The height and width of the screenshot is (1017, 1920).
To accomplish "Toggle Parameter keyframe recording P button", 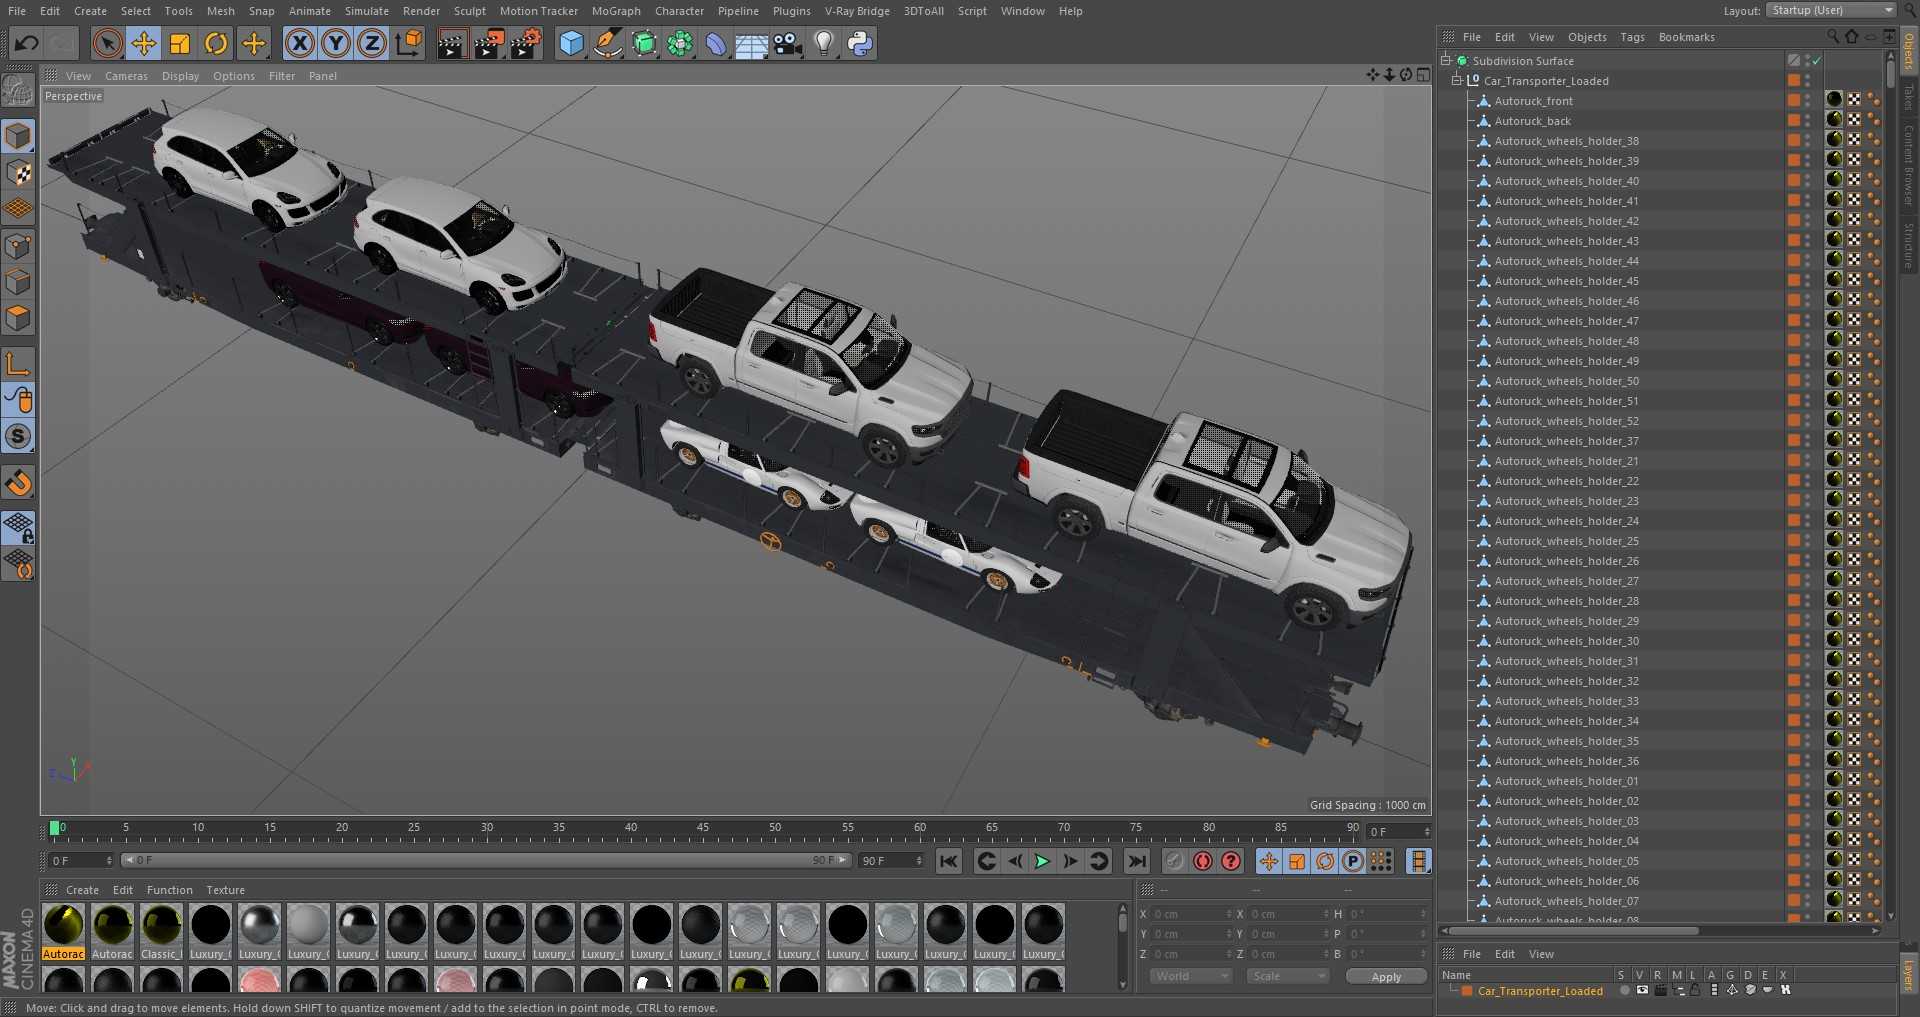I will (1353, 861).
